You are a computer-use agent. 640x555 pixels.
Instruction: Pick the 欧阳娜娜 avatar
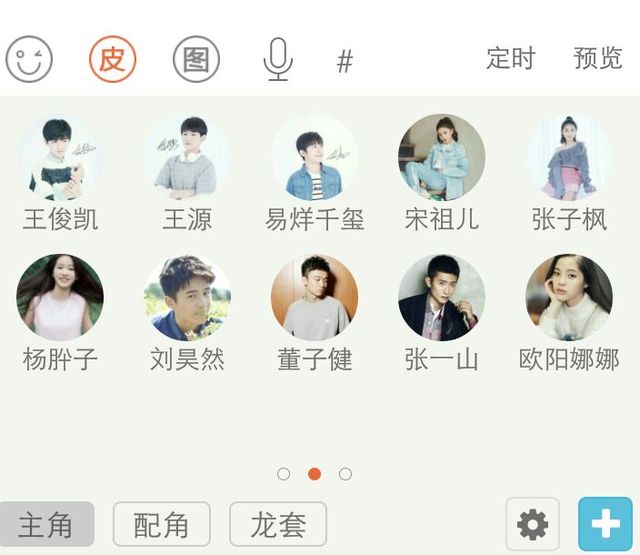point(569,297)
